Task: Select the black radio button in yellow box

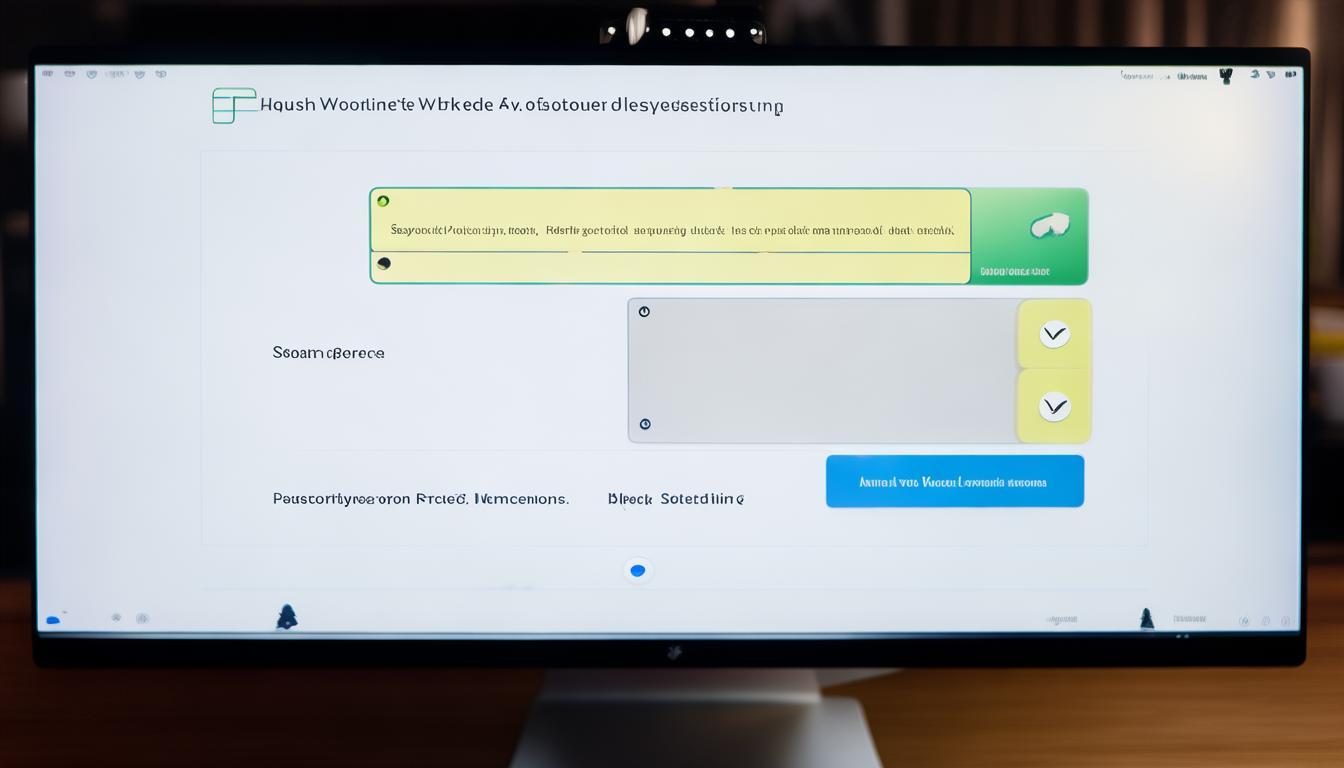Action: pyautogui.click(x=384, y=264)
